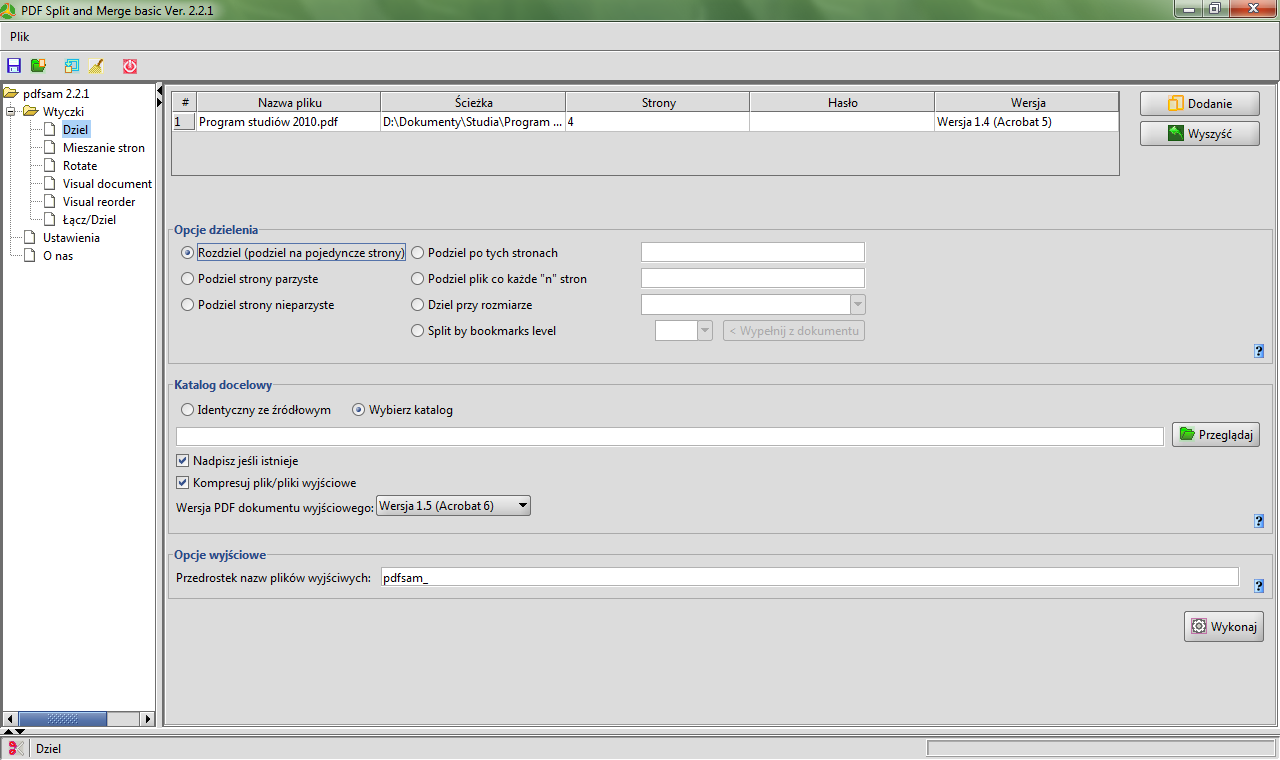The image size is (1280, 760).
Task: Collapse the Wtyczki tree node
Action: (x=11, y=112)
